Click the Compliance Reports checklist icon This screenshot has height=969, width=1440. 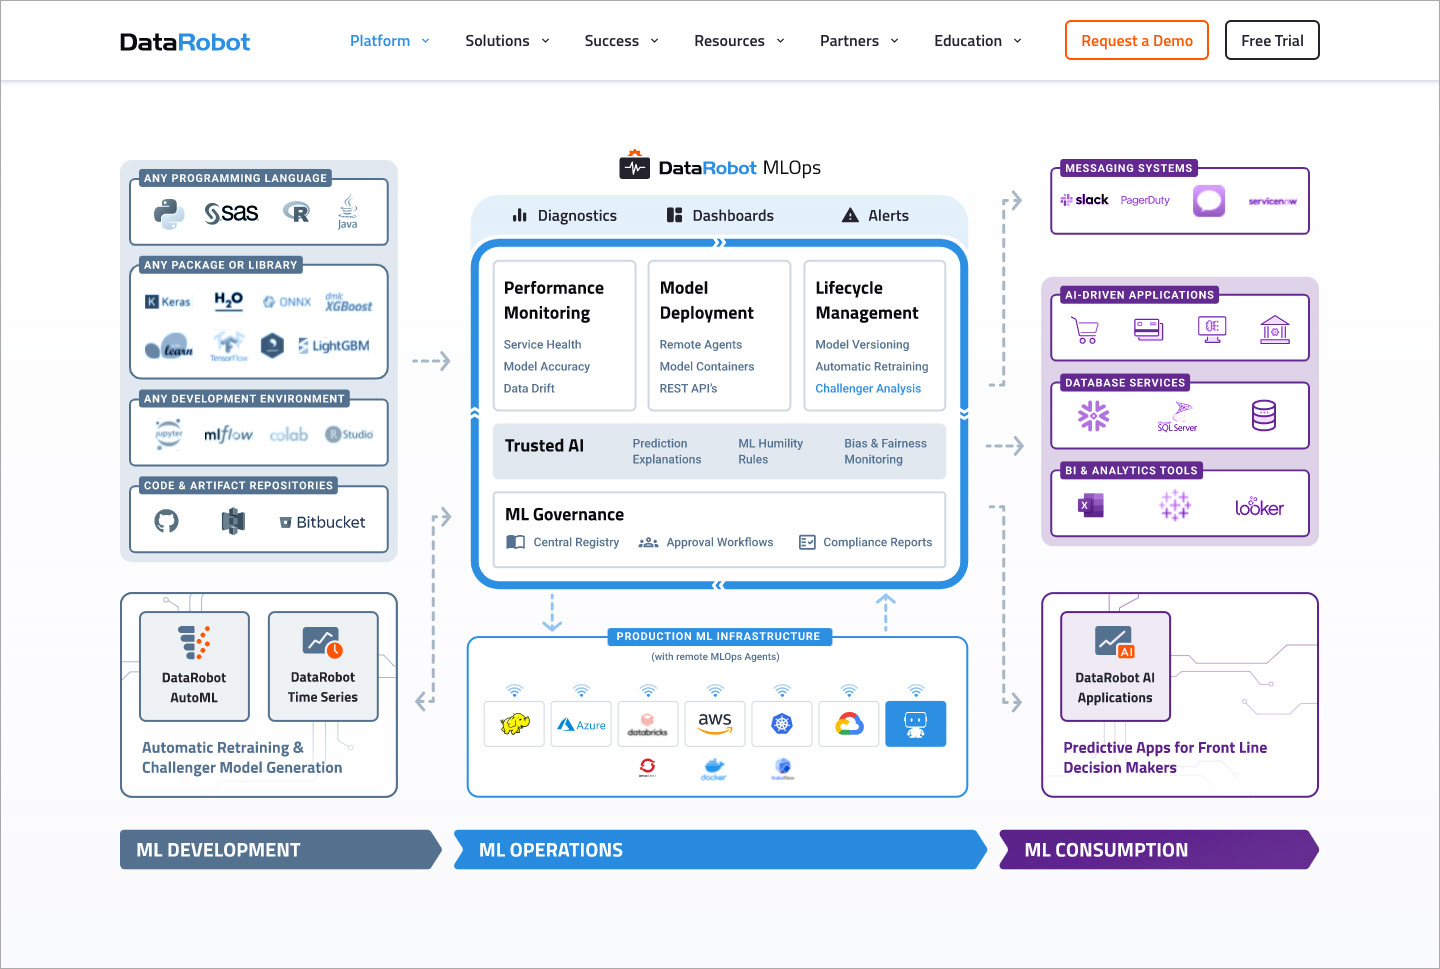(807, 542)
